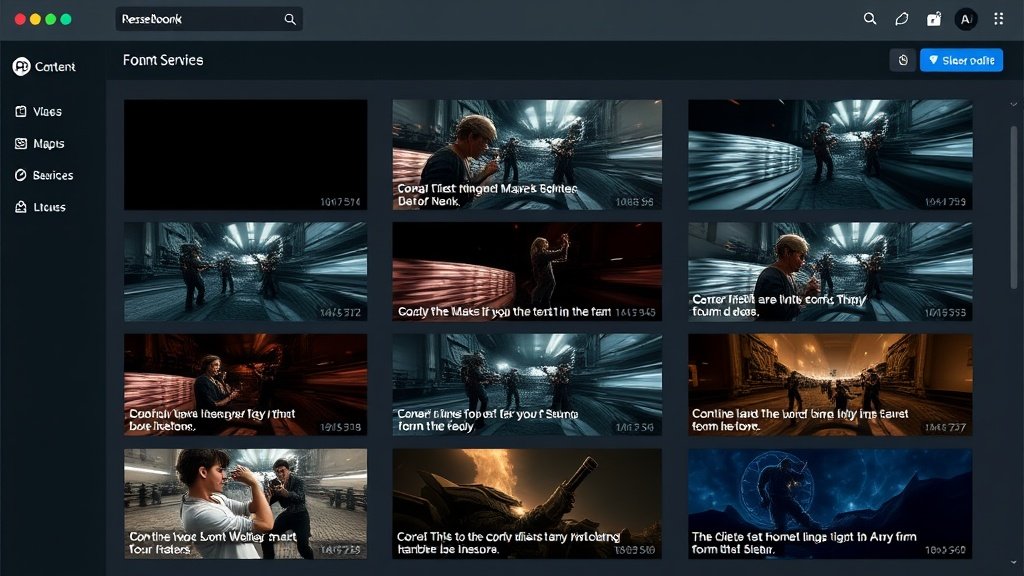Viewport: 1024px width, 576px height.
Task: Open the Codly the Maks video thumbnail
Action: point(527,272)
